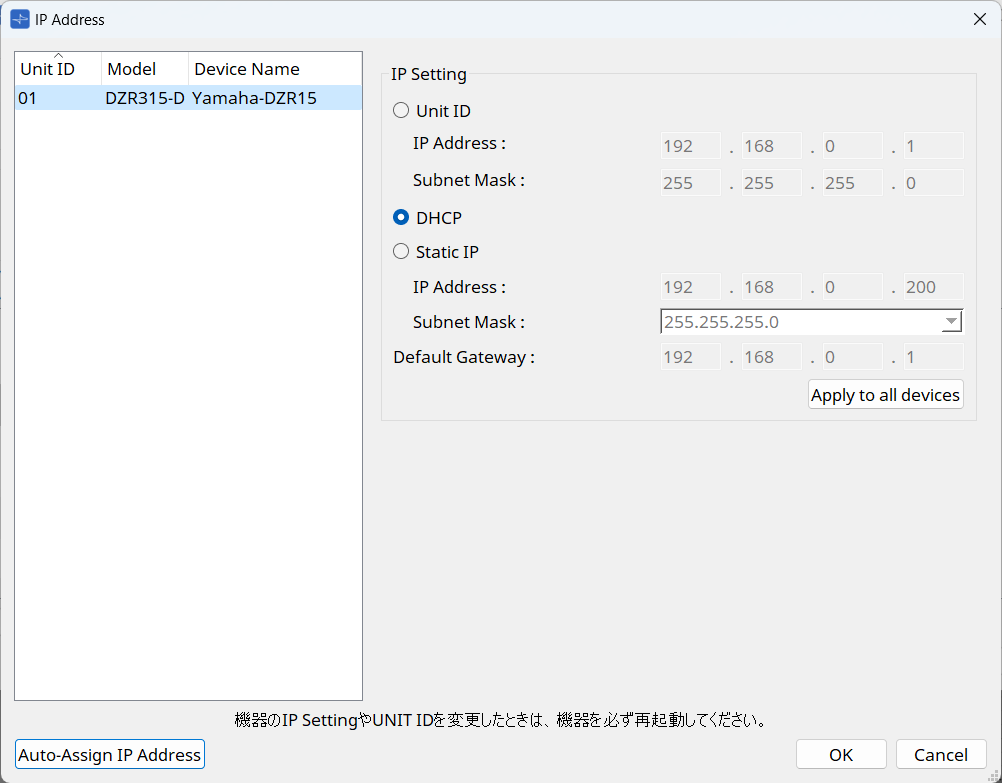Viewport: 1002px width, 783px height.
Task: Click Unit ID Subnet Mask last octet field
Action: (933, 182)
